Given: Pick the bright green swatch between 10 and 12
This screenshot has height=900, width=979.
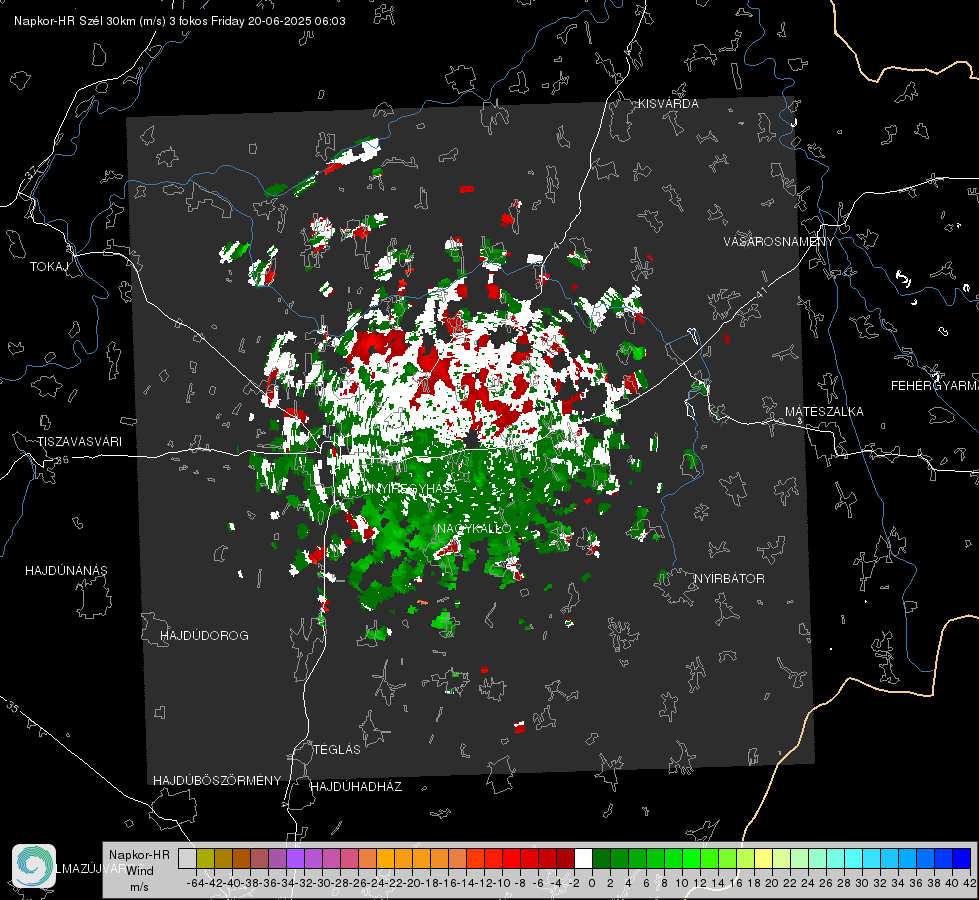Looking at the screenshot, I should coord(691,858).
